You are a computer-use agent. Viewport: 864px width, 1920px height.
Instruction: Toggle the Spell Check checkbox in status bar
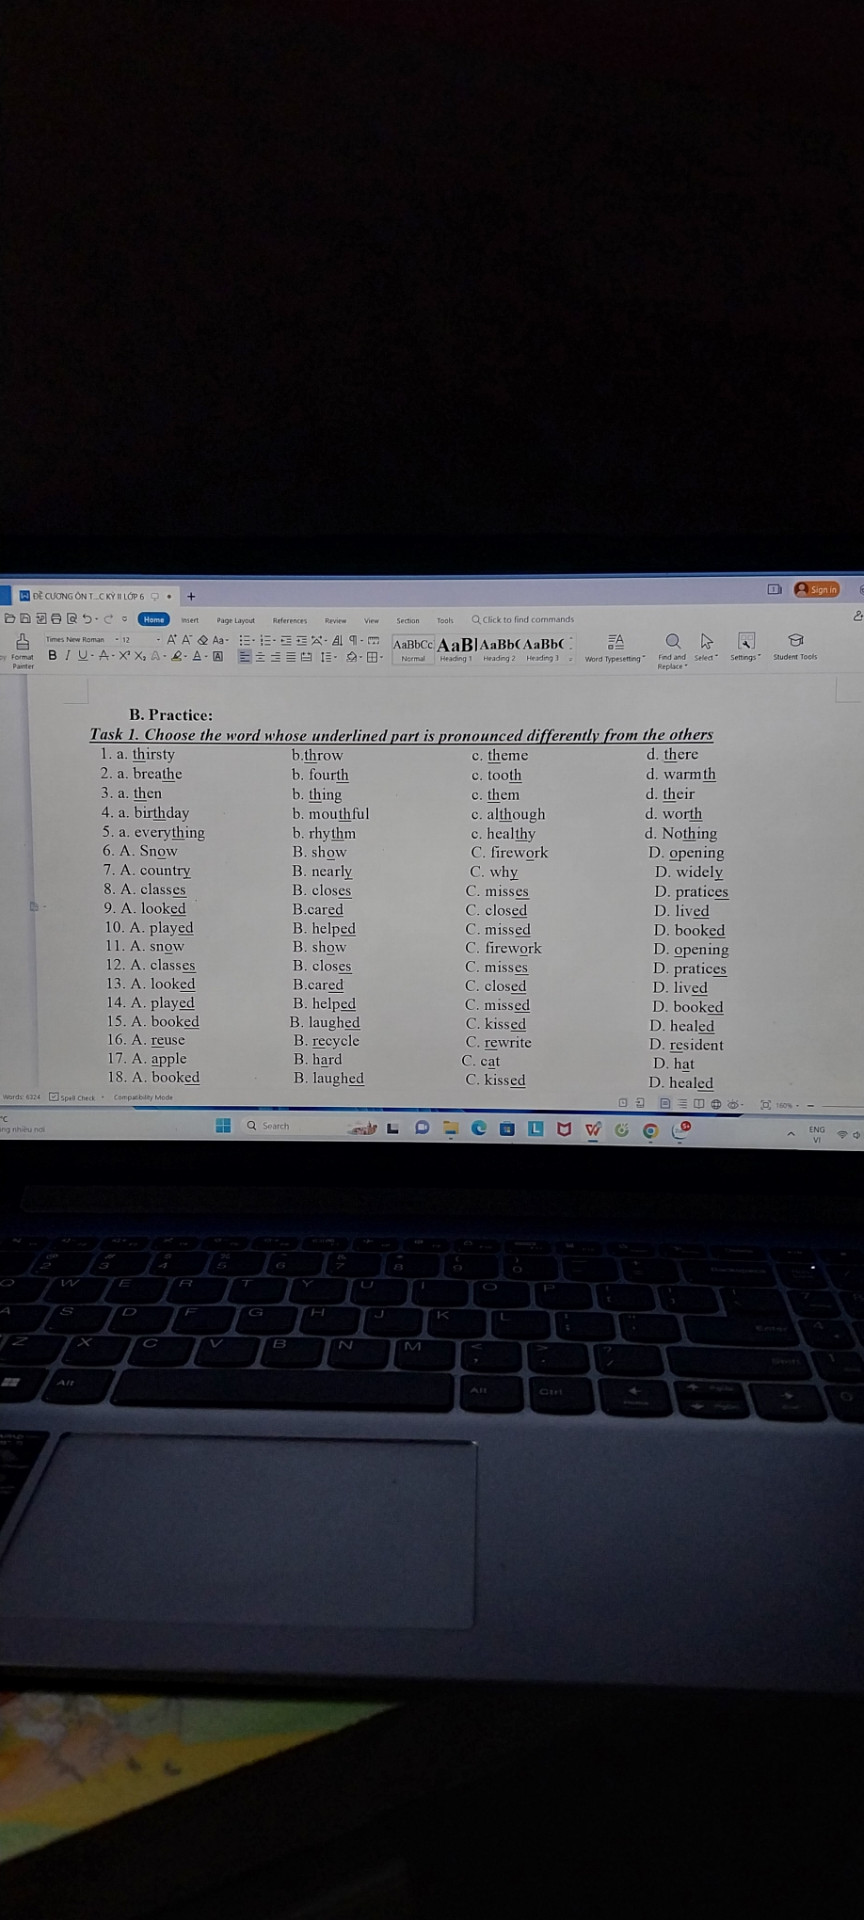point(54,1097)
